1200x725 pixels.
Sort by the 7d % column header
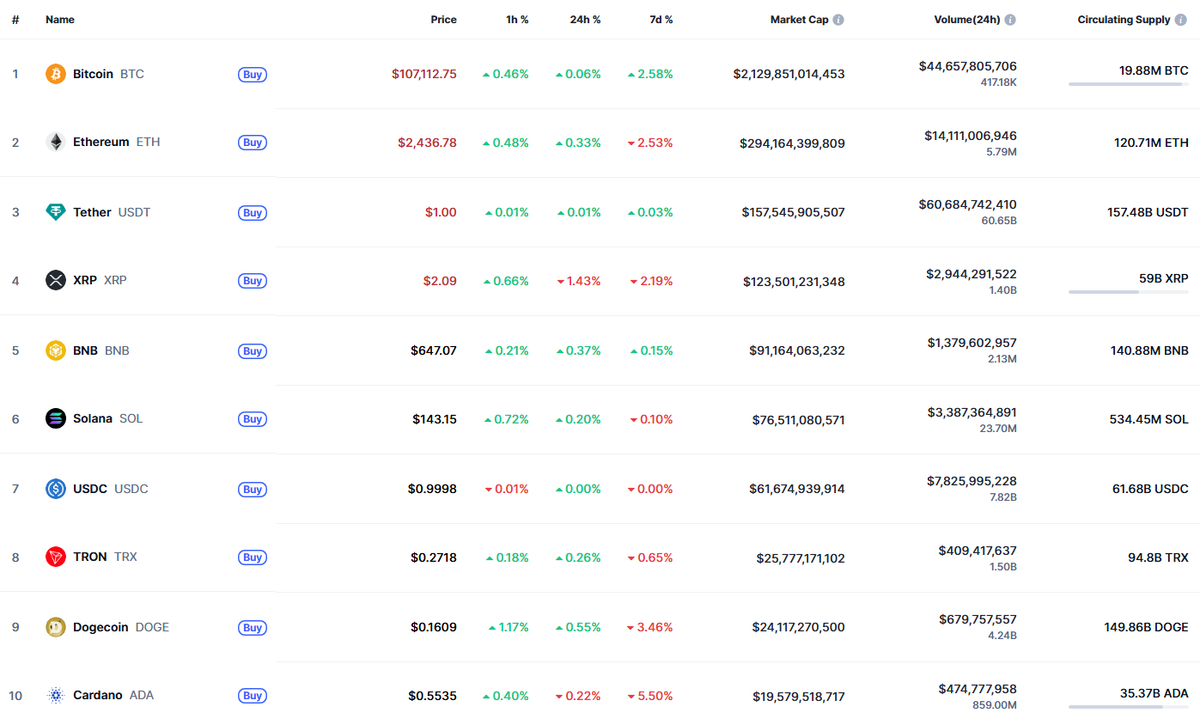tap(660, 18)
